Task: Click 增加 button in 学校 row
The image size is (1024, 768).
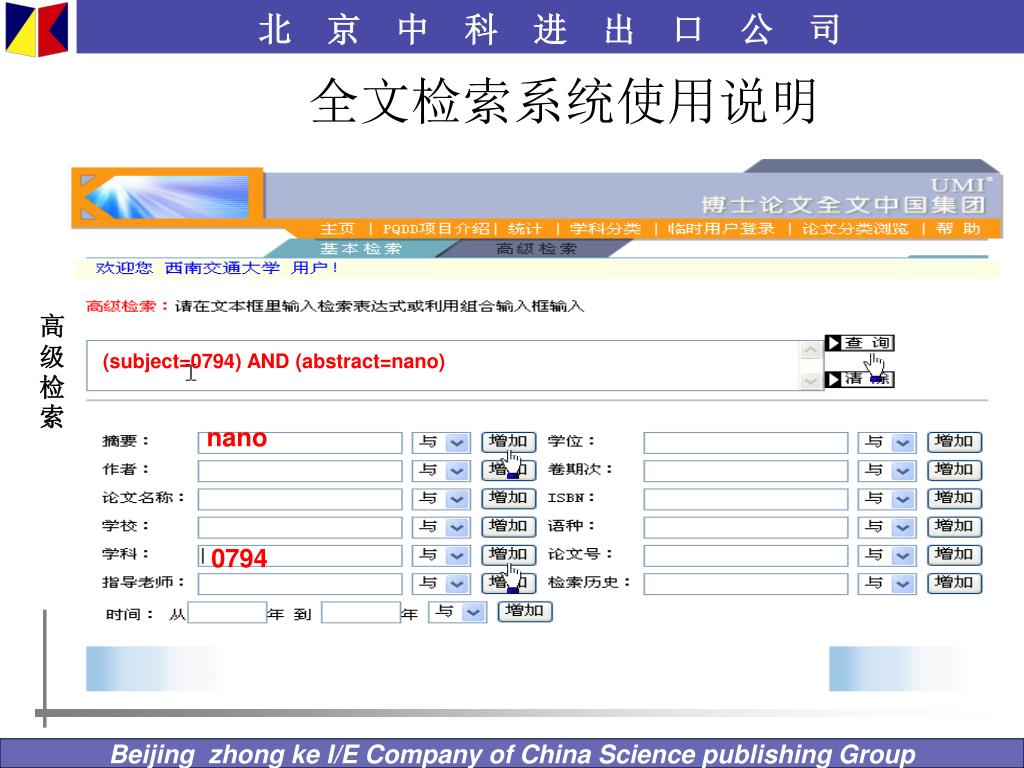Action: pyautogui.click(x=509, y=526)
